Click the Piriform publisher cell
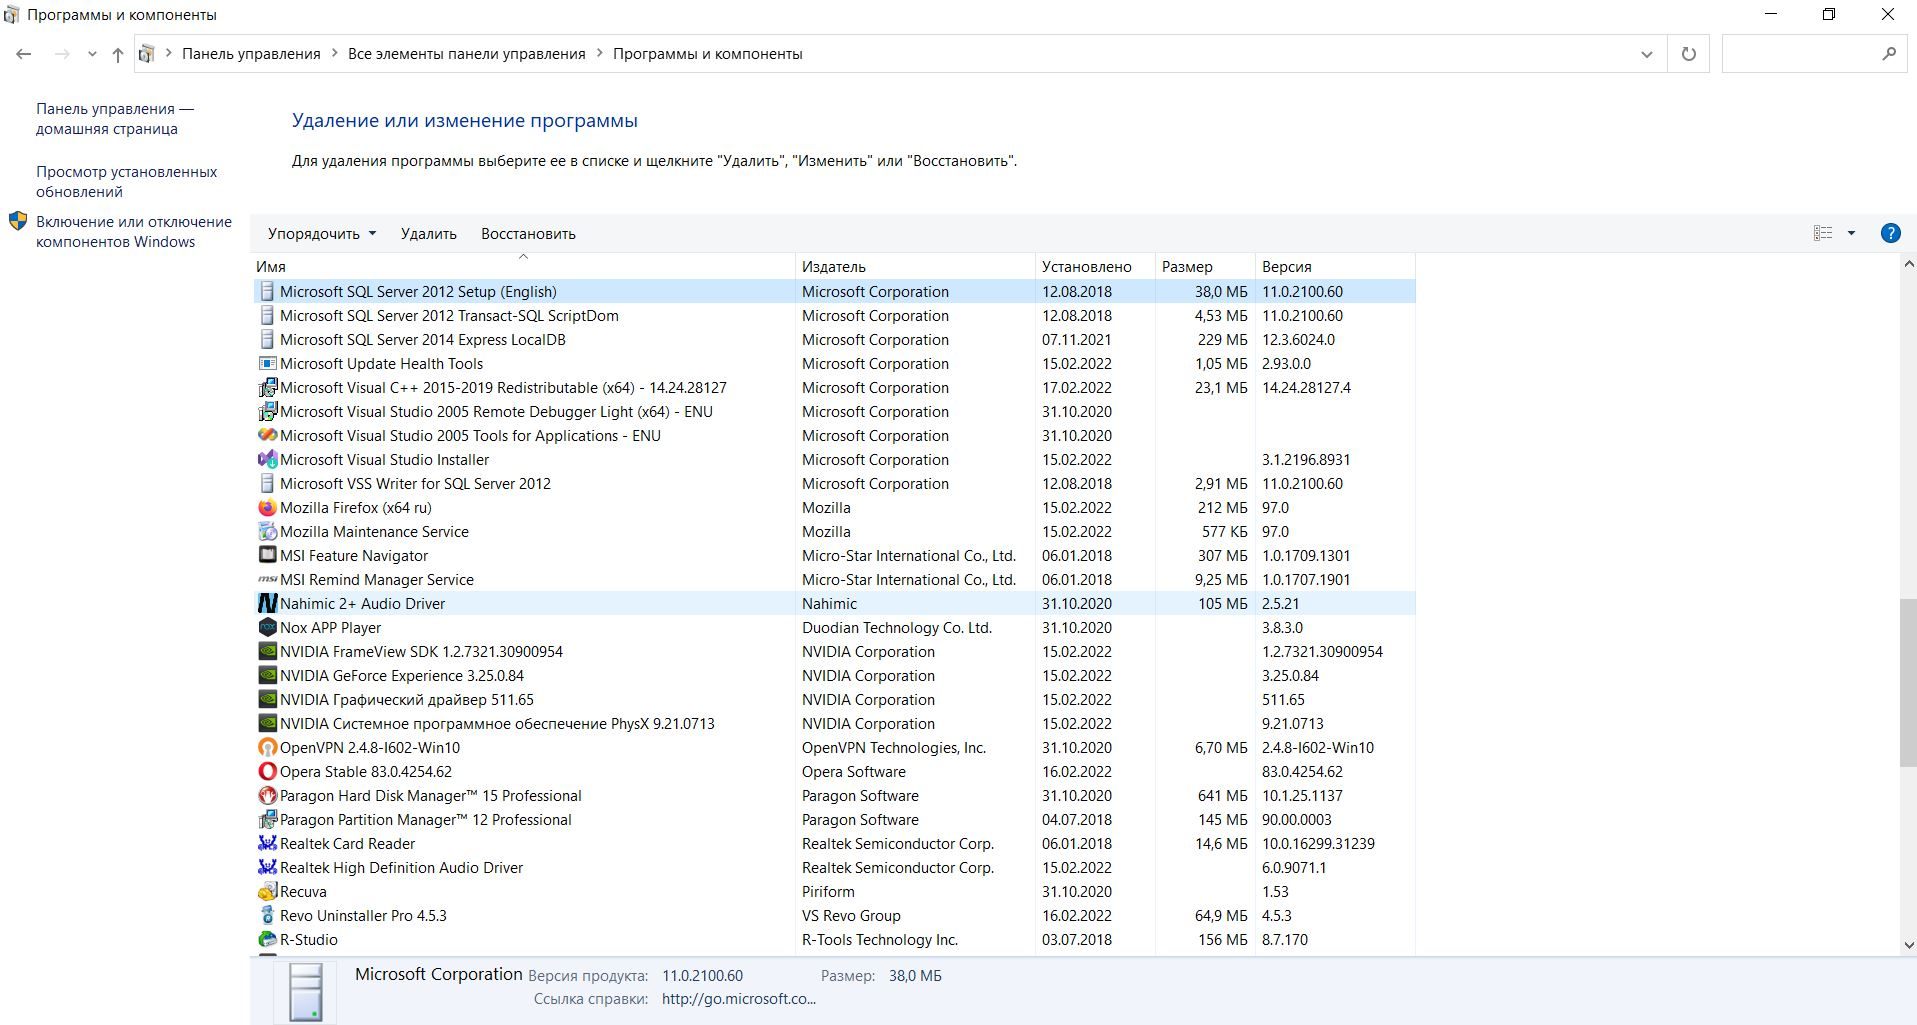This screenshot has width=1917, height=1025. coord(828,892)
